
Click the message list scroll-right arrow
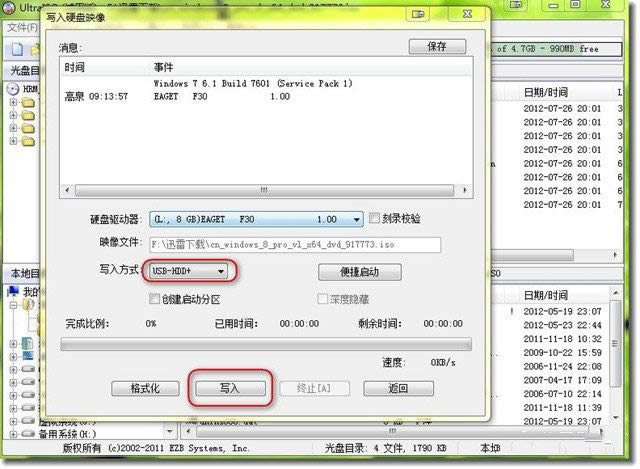(x=464, y=191)
